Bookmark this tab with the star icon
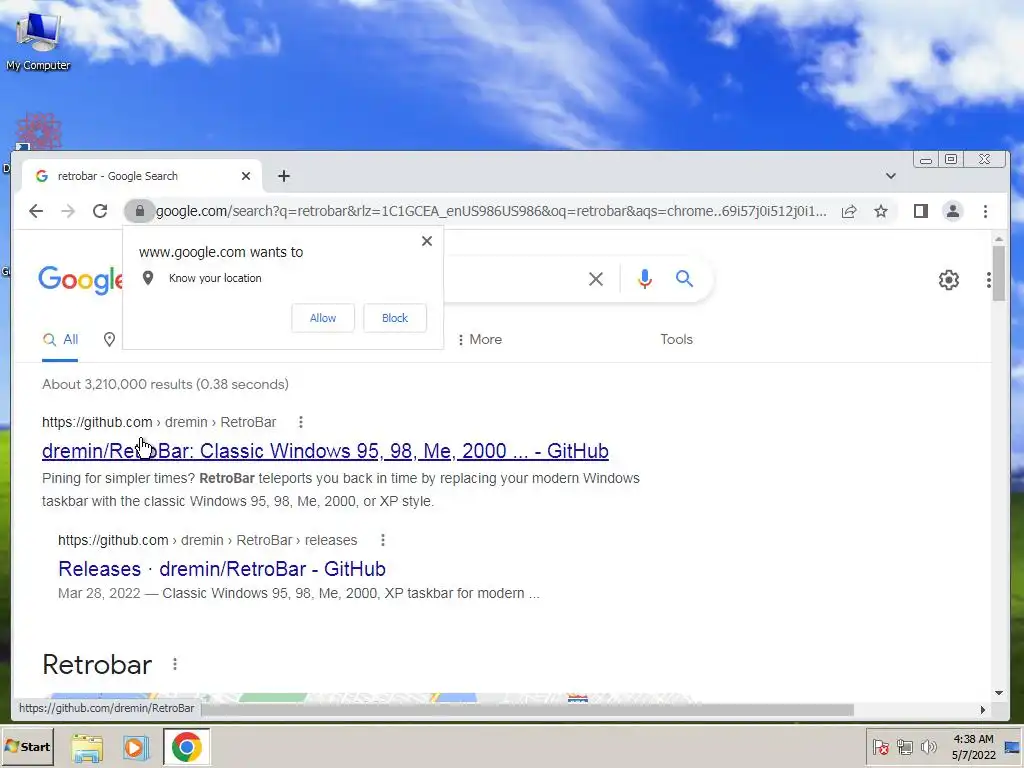Screen dimensions: 1024x768 881,211
